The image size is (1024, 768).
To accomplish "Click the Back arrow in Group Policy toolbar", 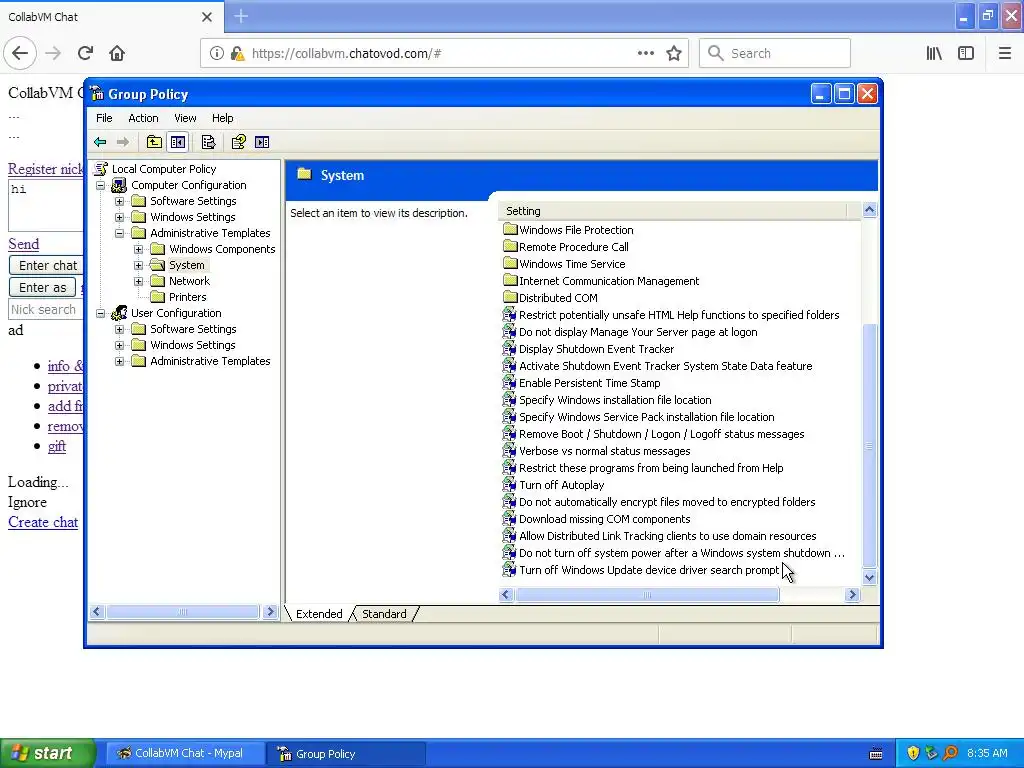I will (x=100, y=142).
